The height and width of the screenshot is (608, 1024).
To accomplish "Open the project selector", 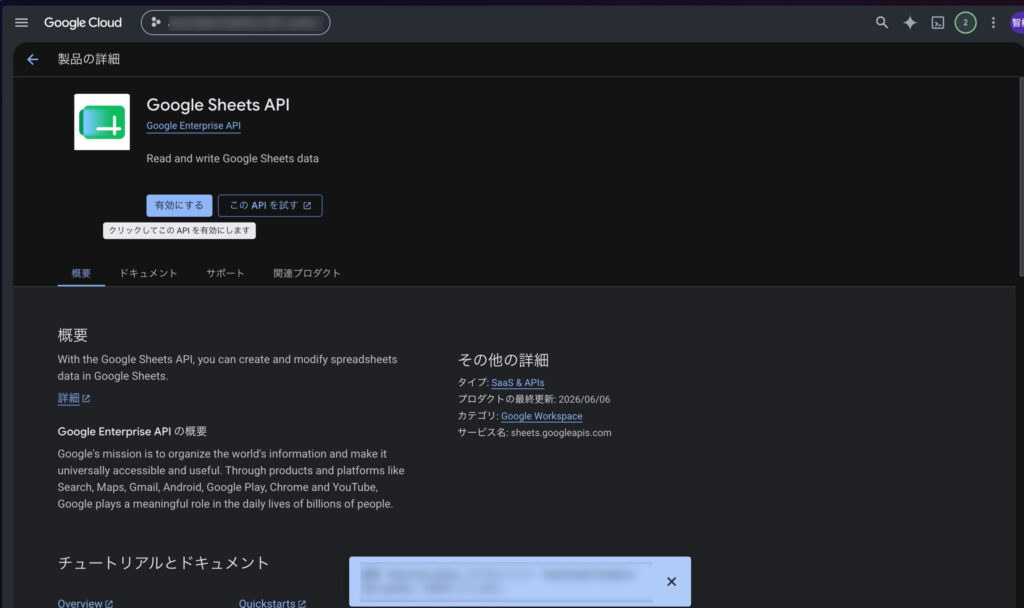I will click(236, 23).
